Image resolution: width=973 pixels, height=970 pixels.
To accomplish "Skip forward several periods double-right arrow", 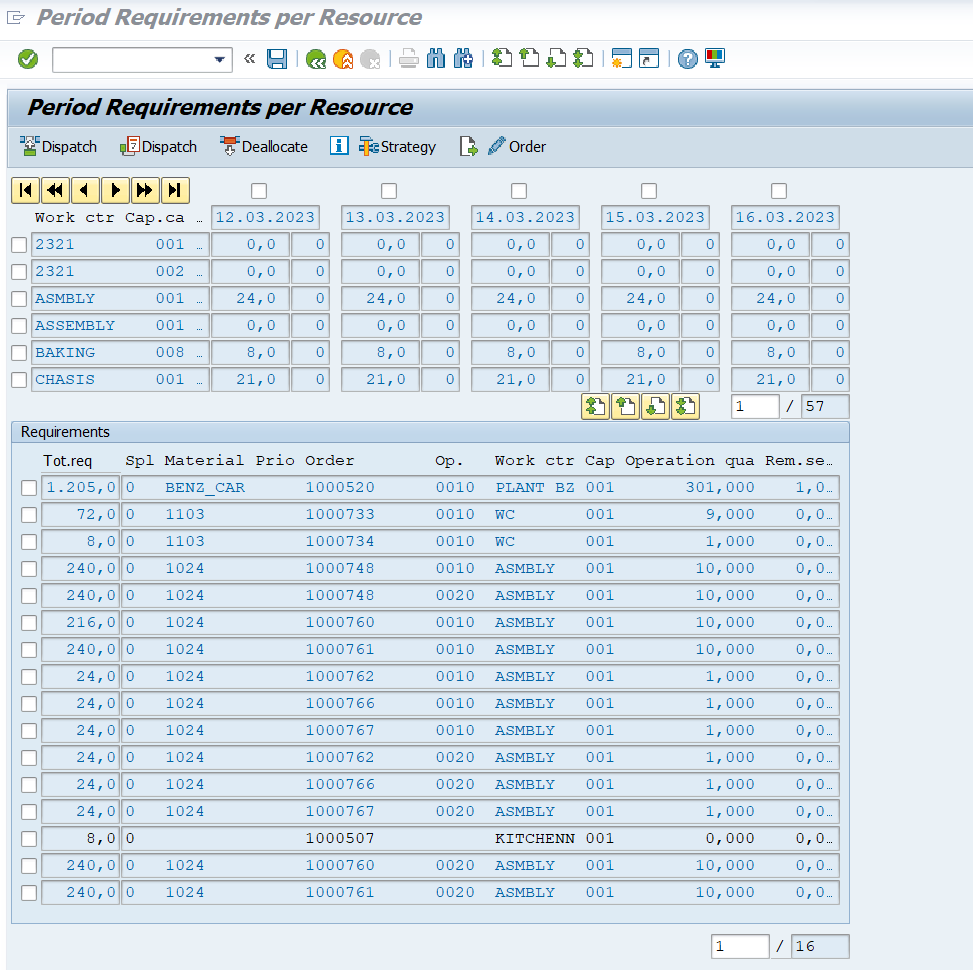I will pos(145,191).
